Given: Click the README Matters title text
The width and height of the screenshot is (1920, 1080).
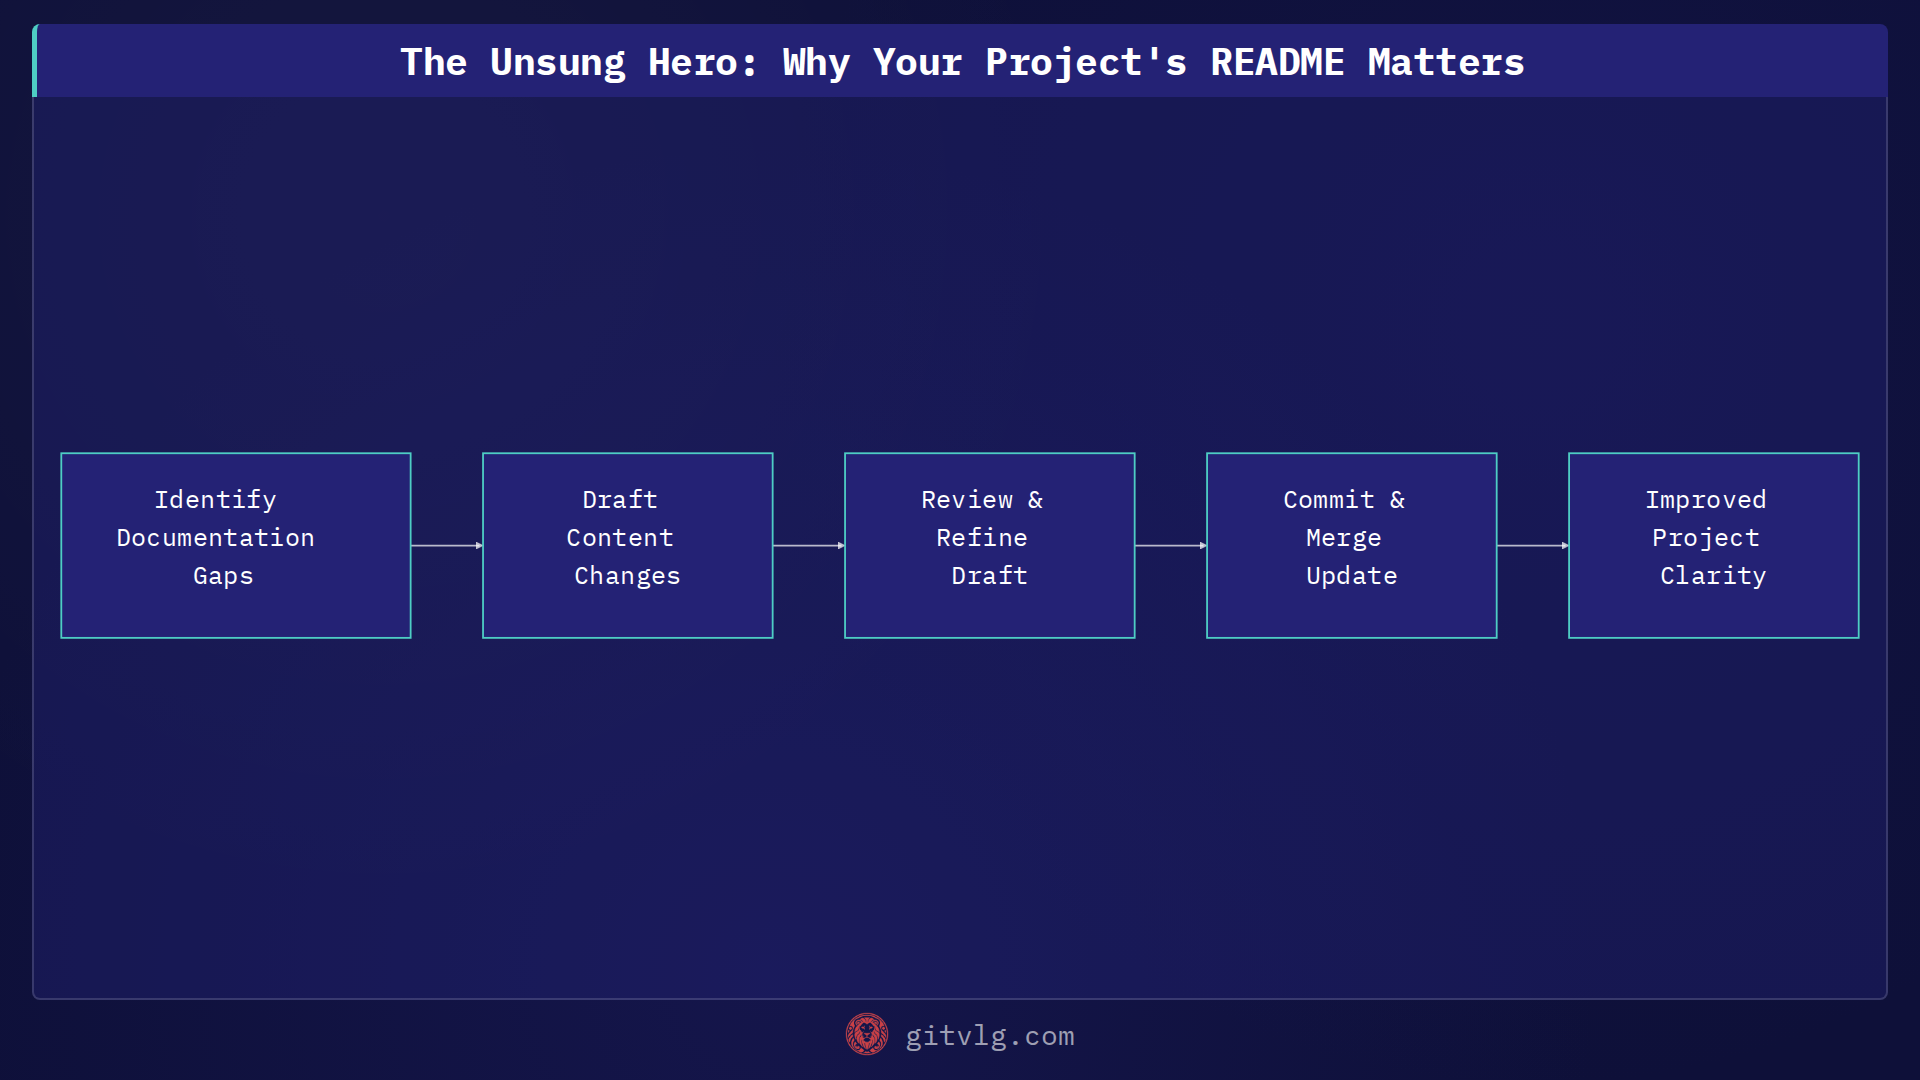Looking at the screenshot, I should 1367,62.
